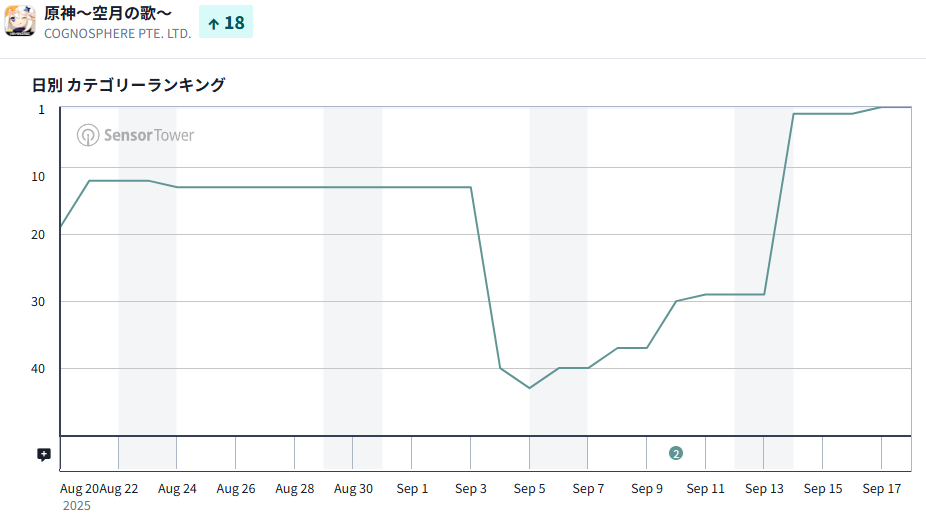Image resolution: width=926 pixels, height=522 pixels.
Task: Click the up-arrow rank change badge 18
Action: (x=226, y=22)
